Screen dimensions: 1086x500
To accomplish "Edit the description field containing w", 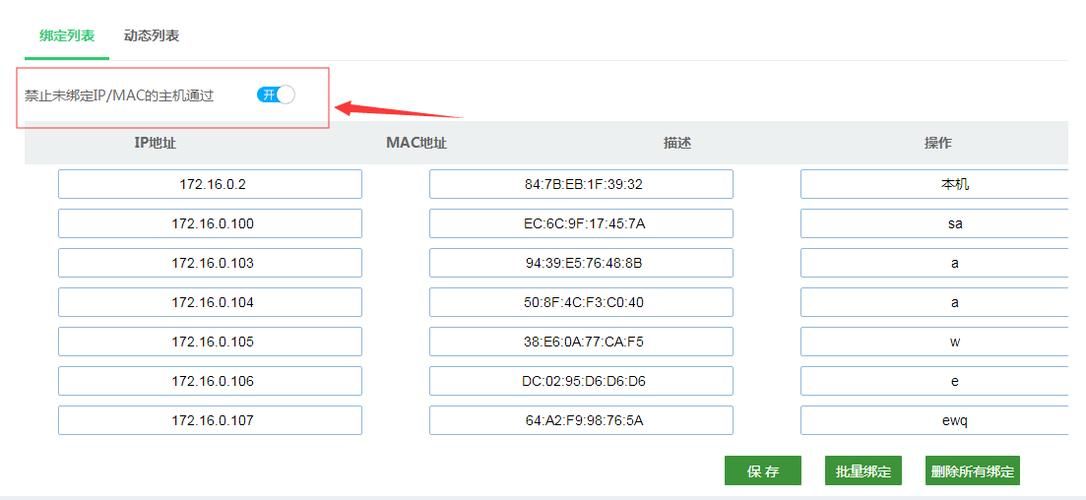I will 934,342.
